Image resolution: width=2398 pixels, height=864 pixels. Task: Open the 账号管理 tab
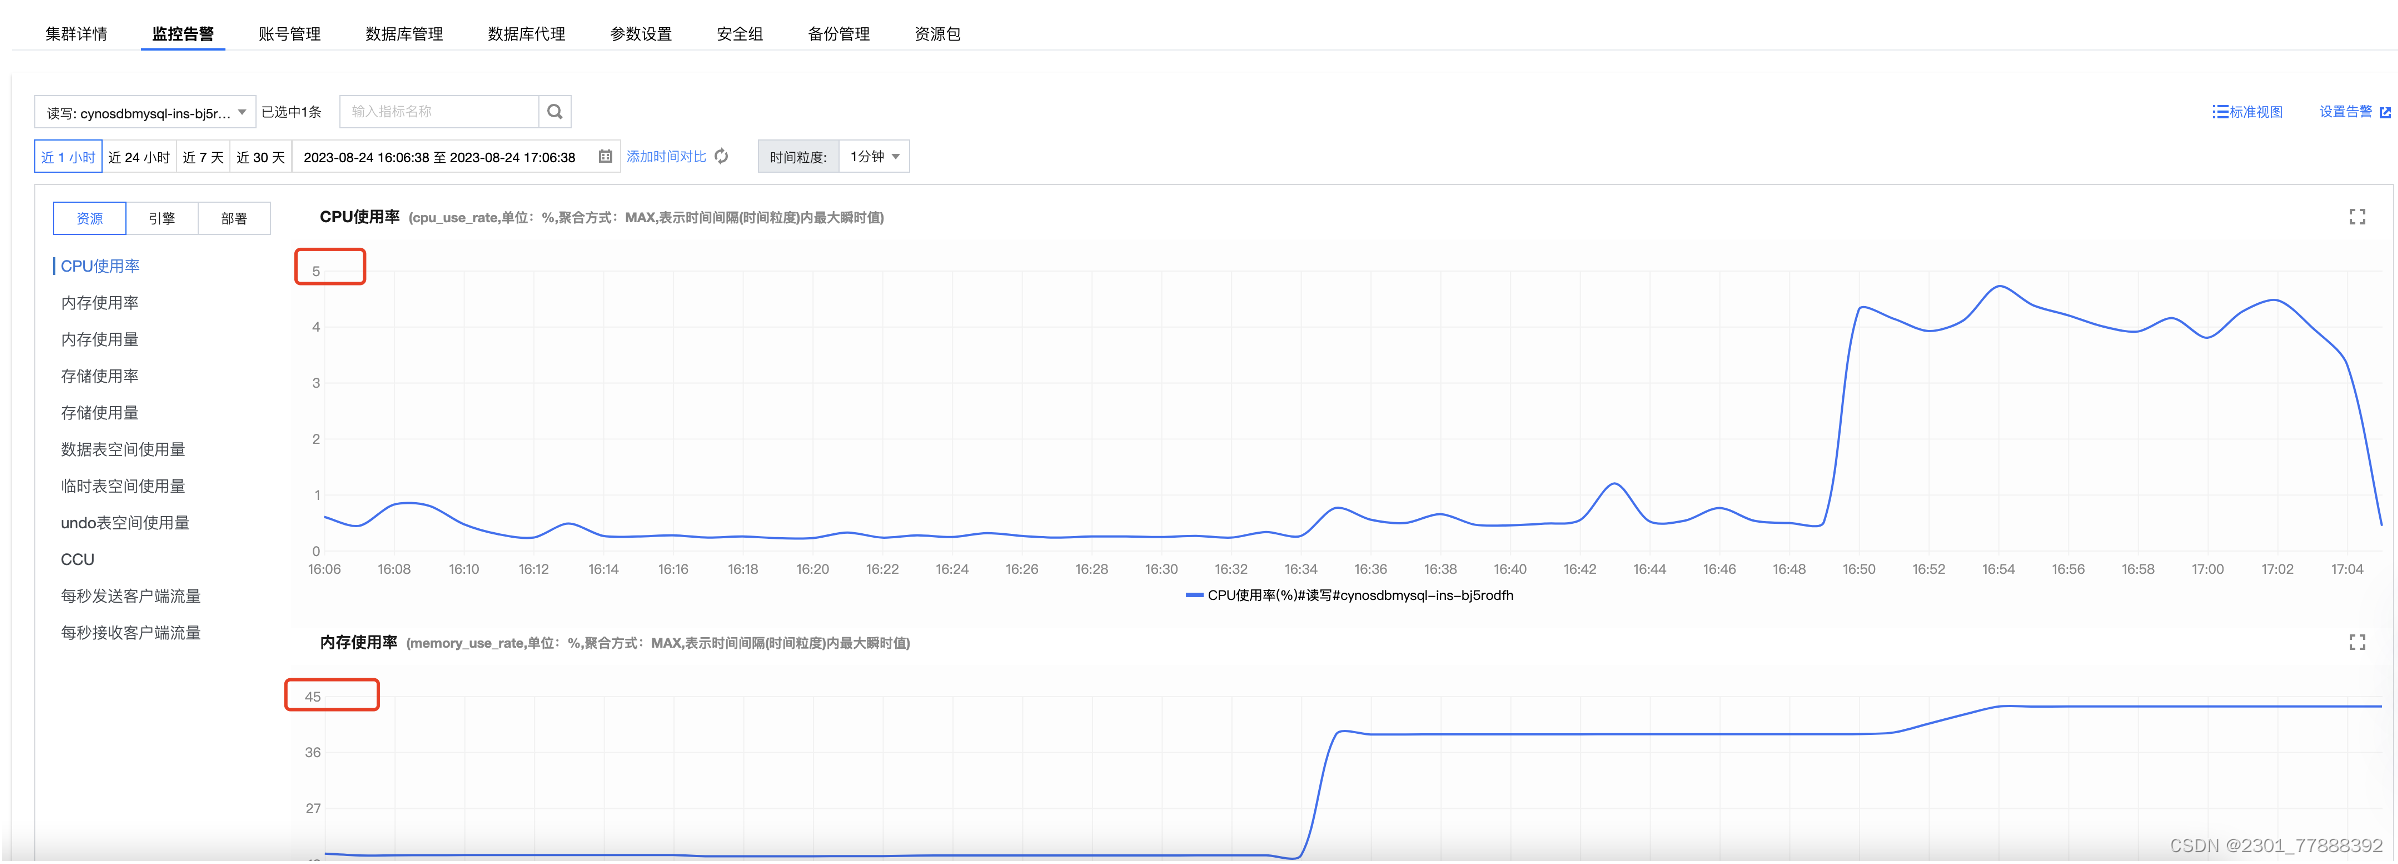point(290,34)
